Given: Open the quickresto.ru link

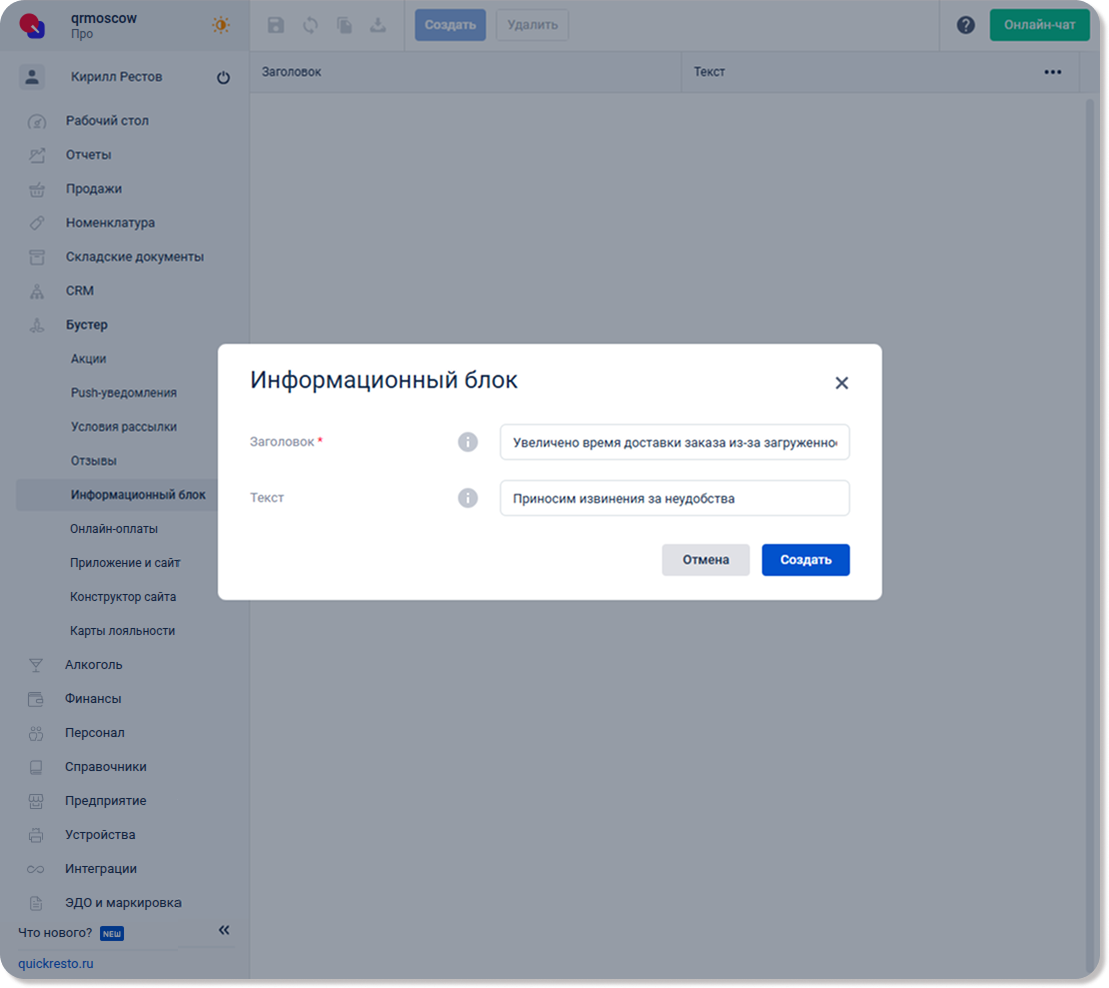Looking at the screenshot, I should pos(56,964).
